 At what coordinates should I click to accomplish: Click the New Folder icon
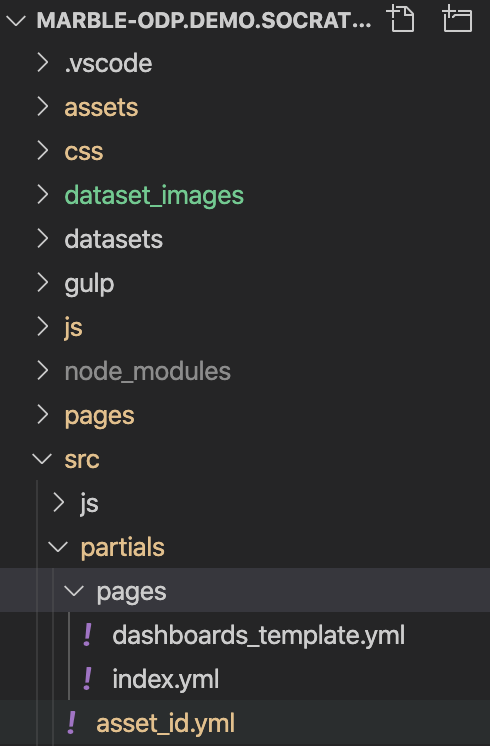tap(457, 19)
